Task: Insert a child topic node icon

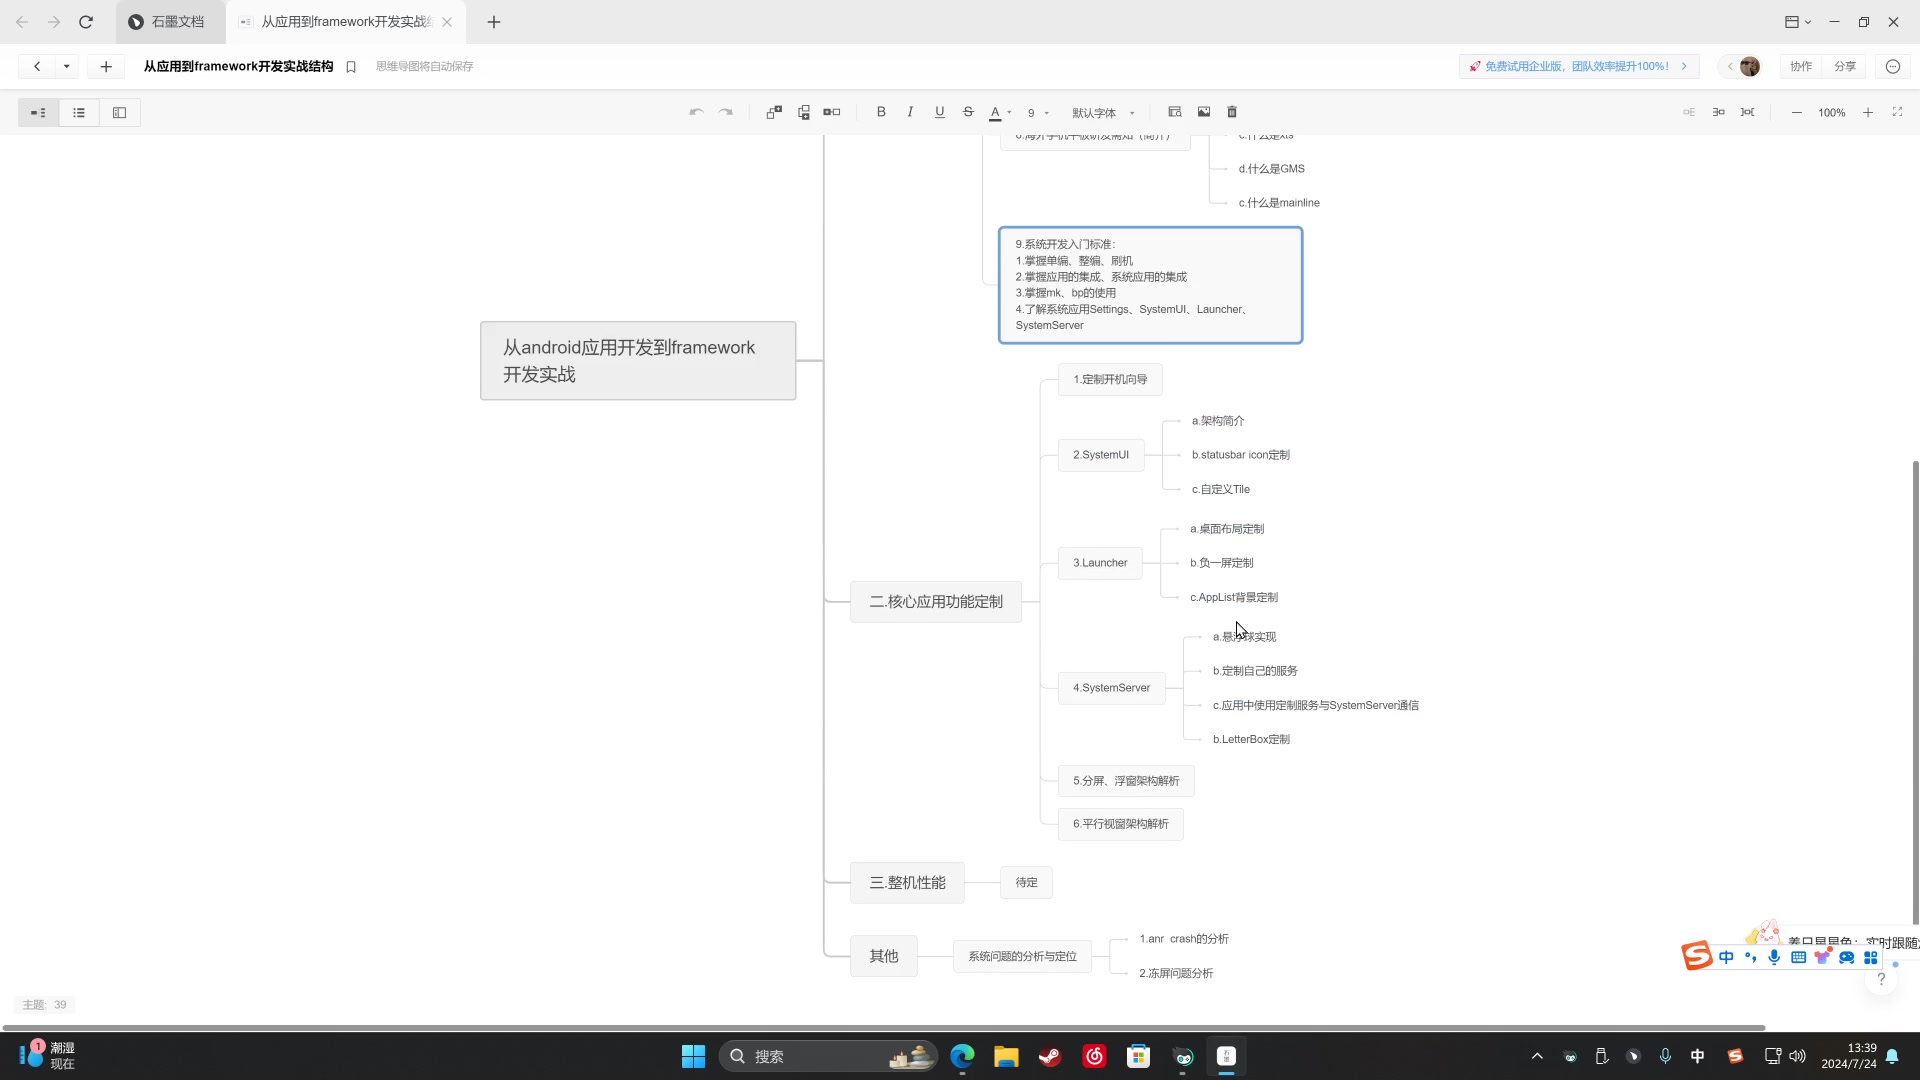Action: pyautogui.click(x=774, y=112)
